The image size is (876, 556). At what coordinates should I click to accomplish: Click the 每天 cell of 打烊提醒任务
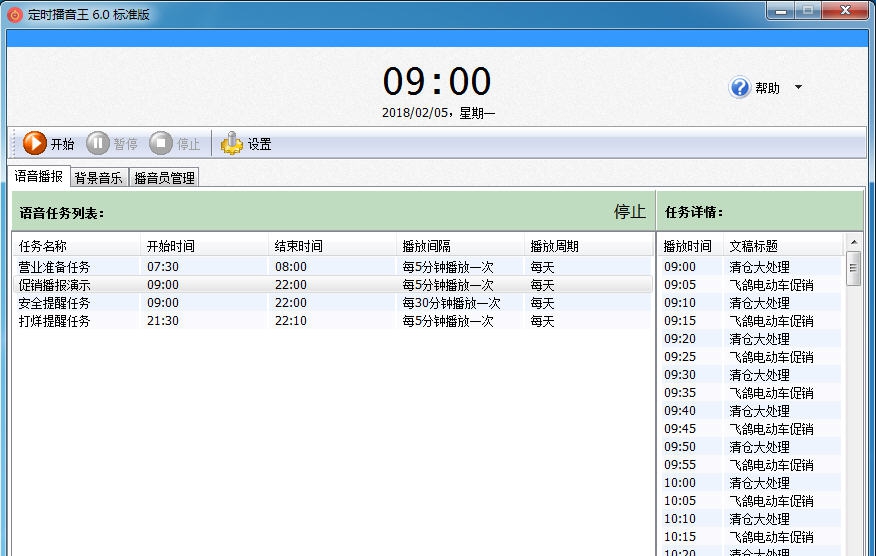542,320
